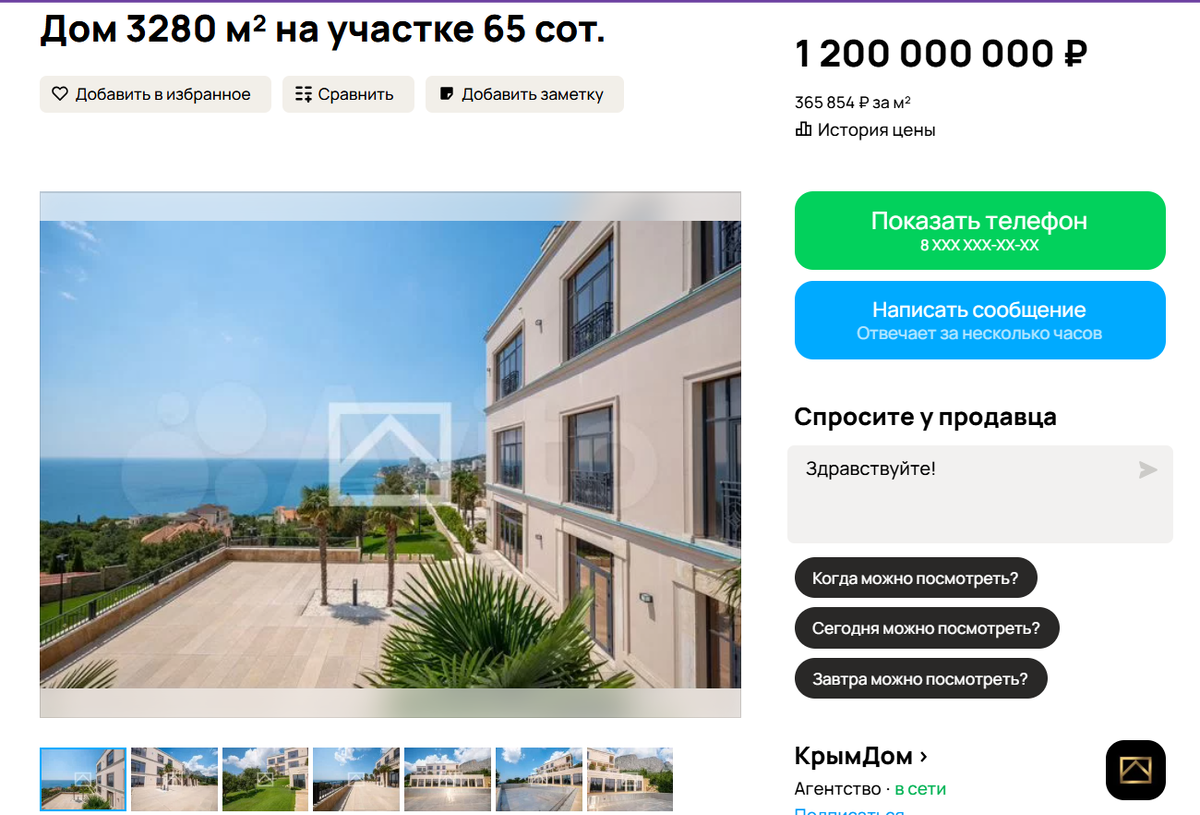Select the third thumbnail with green lawn
This screenshot has height=815, width=1200.
pyautogui.click(x=265, y=779)
